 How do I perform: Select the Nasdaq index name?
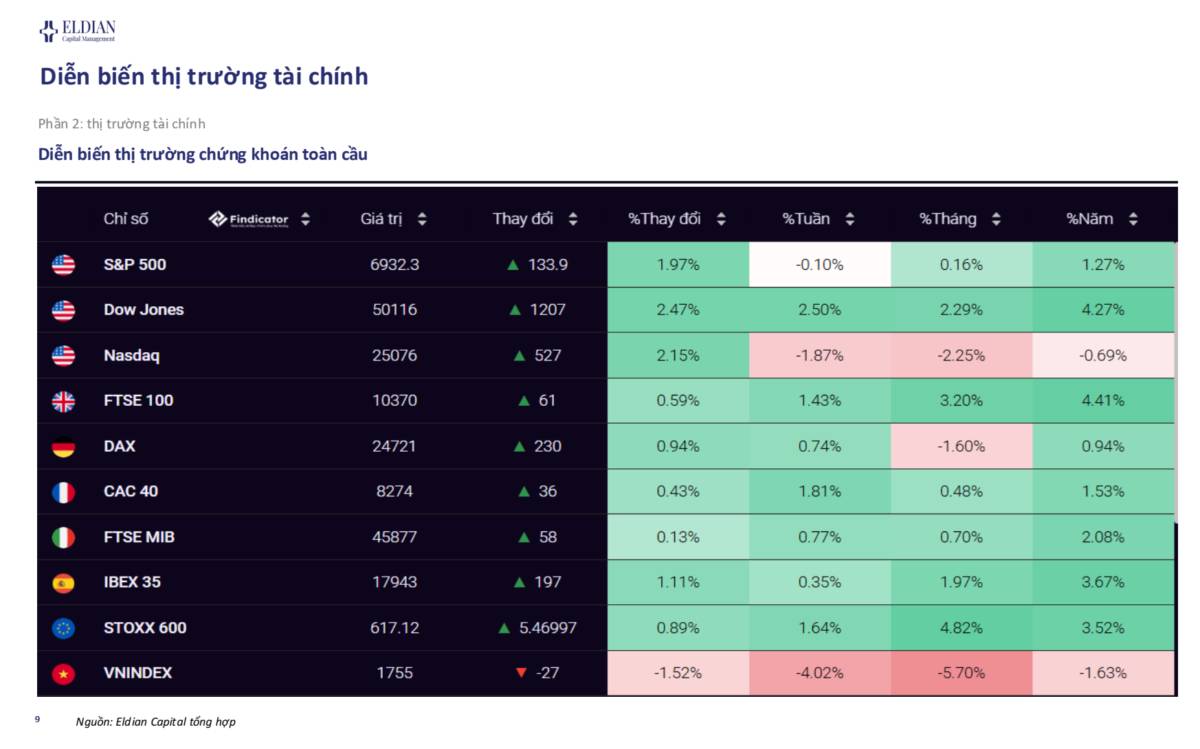(x=131, y=356)
